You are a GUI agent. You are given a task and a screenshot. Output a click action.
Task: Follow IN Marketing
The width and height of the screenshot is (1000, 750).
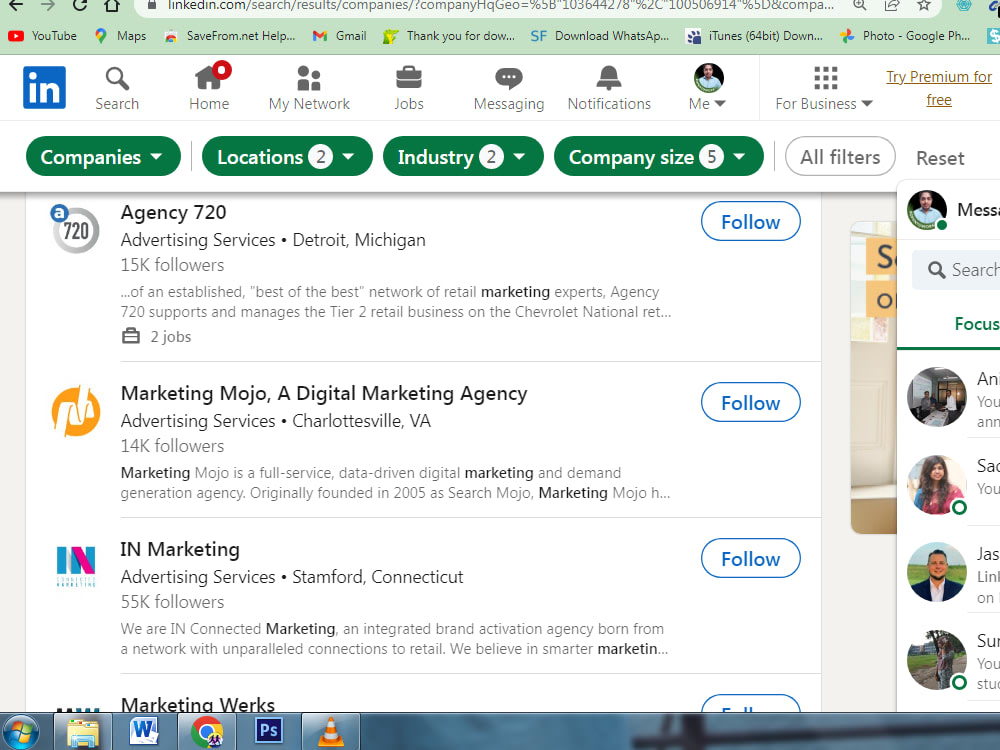coord(750,559)
